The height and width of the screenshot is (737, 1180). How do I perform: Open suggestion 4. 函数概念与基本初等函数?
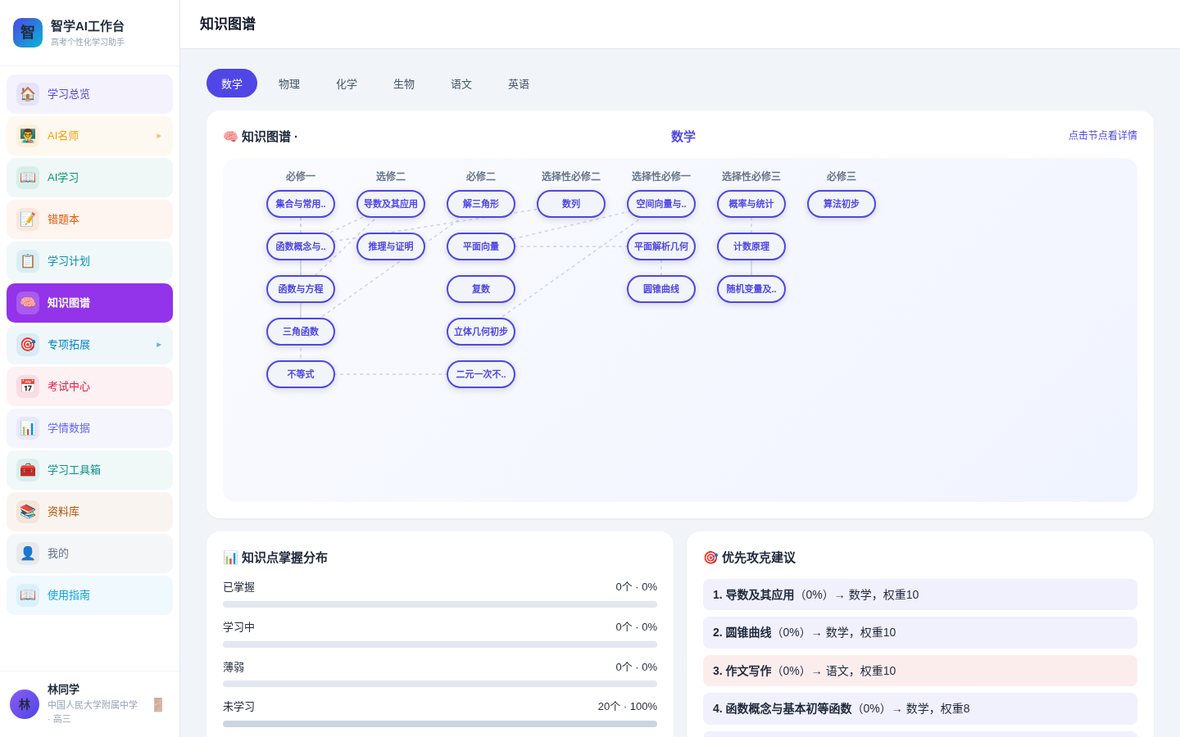pyautogui.click(x=920, y=708)
